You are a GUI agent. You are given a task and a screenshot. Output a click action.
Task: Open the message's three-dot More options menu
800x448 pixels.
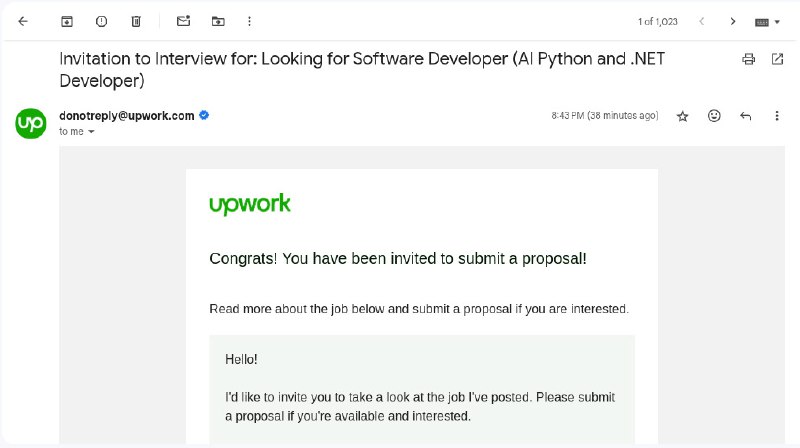point(777,116)
